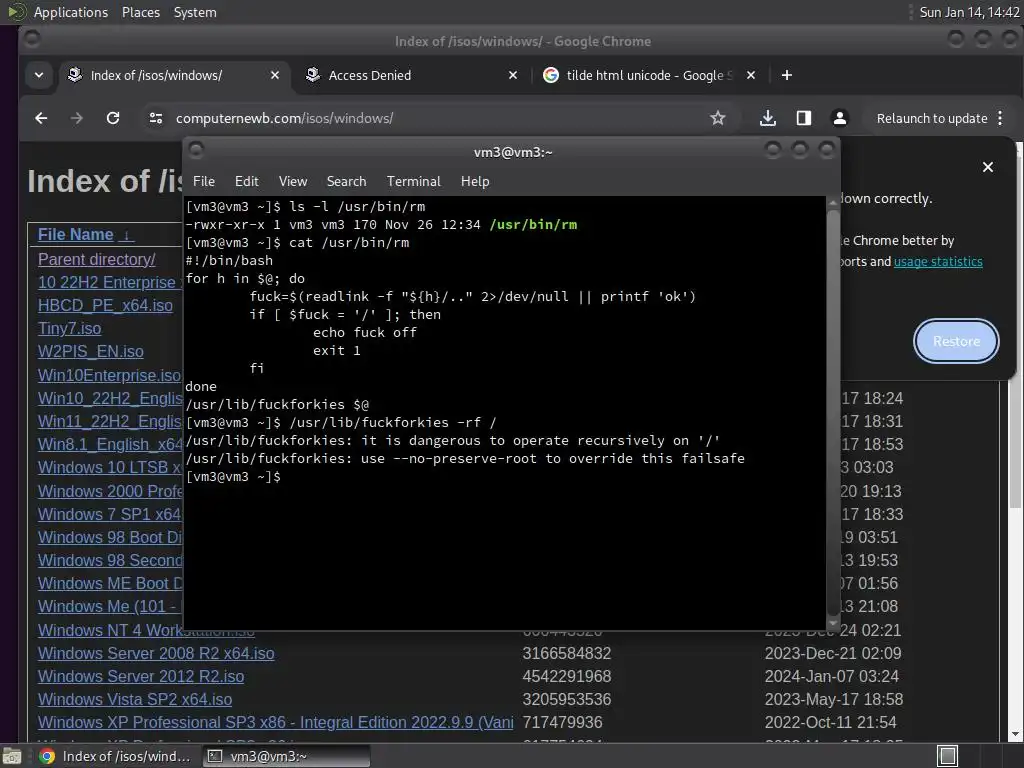
Task: Open terminal Help menu
Action: [475, 182]
